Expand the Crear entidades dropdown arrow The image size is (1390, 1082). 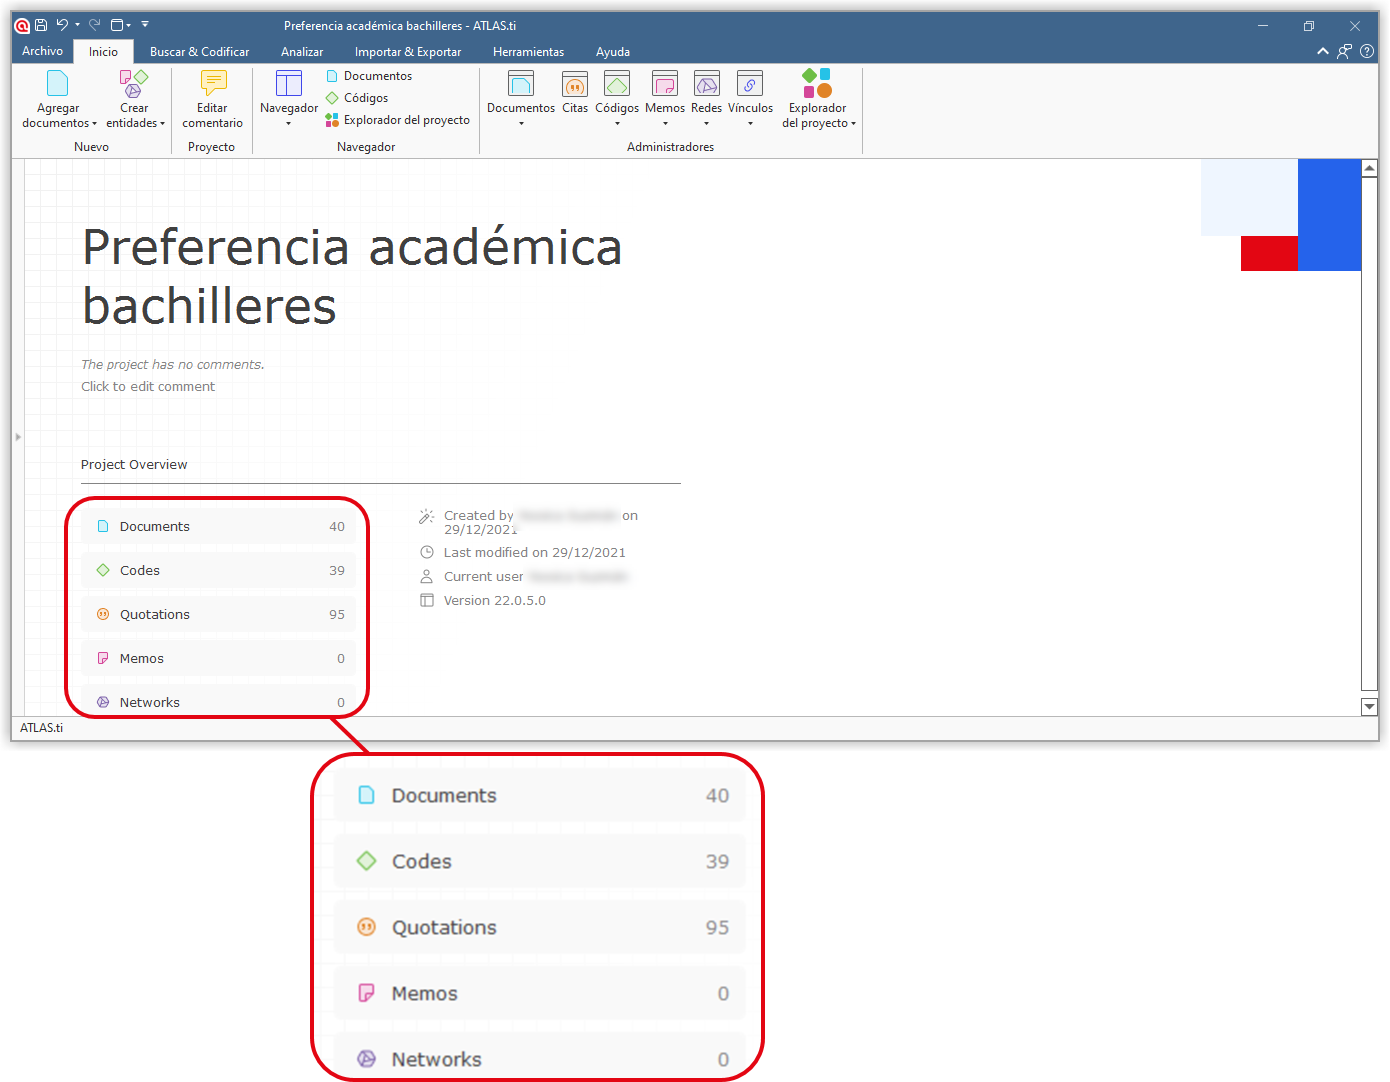(x=162, y=124)
